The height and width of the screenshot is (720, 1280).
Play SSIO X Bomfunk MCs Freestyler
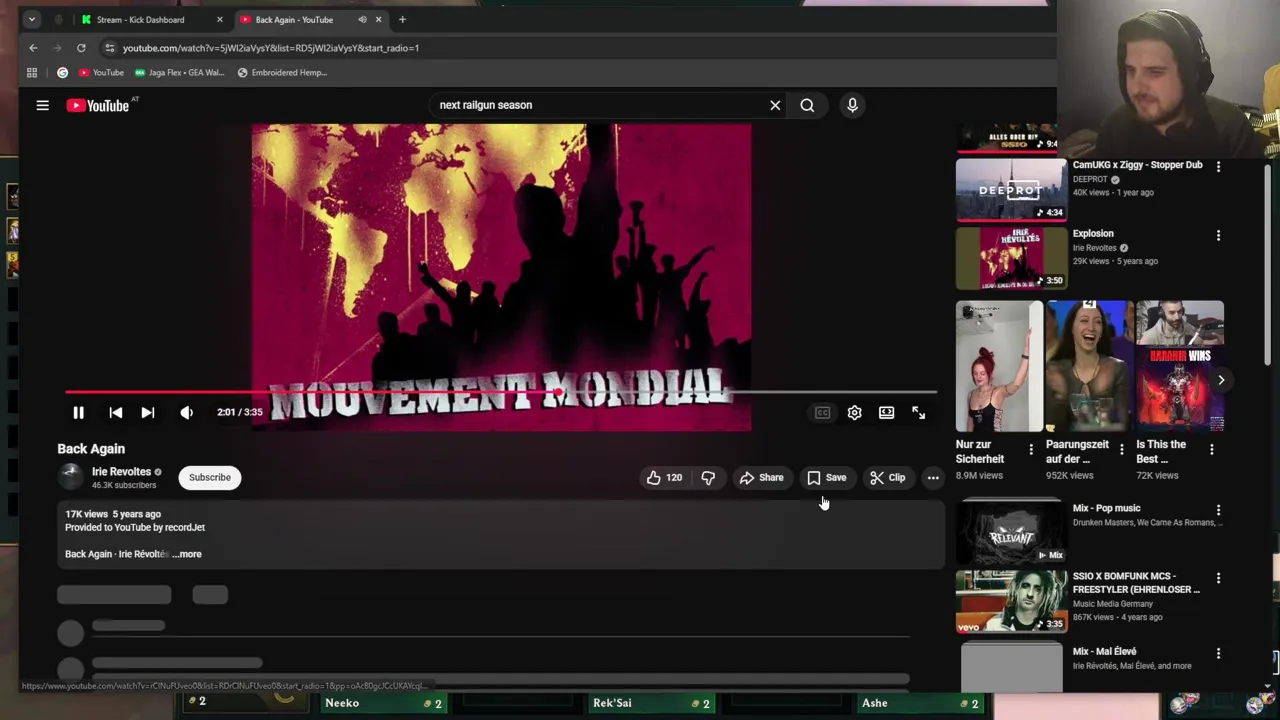click(x=1011, y=601)
